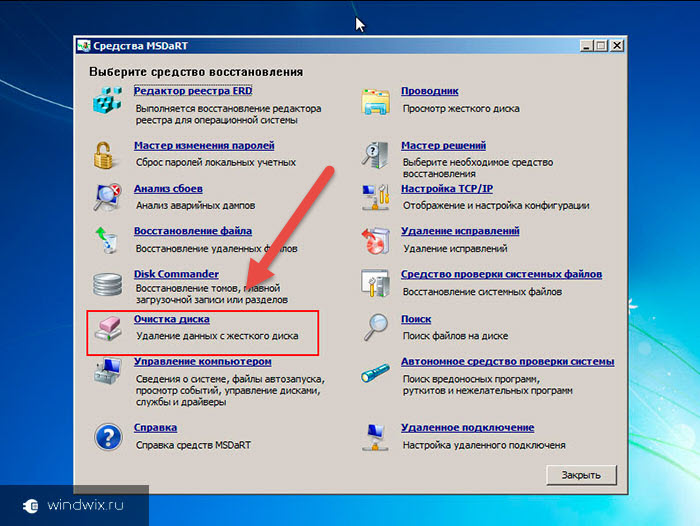The width and height of the screenshot is (700, 526).
Task: Click the crash analyzer magnifier icon
Action: pos(107,196)
